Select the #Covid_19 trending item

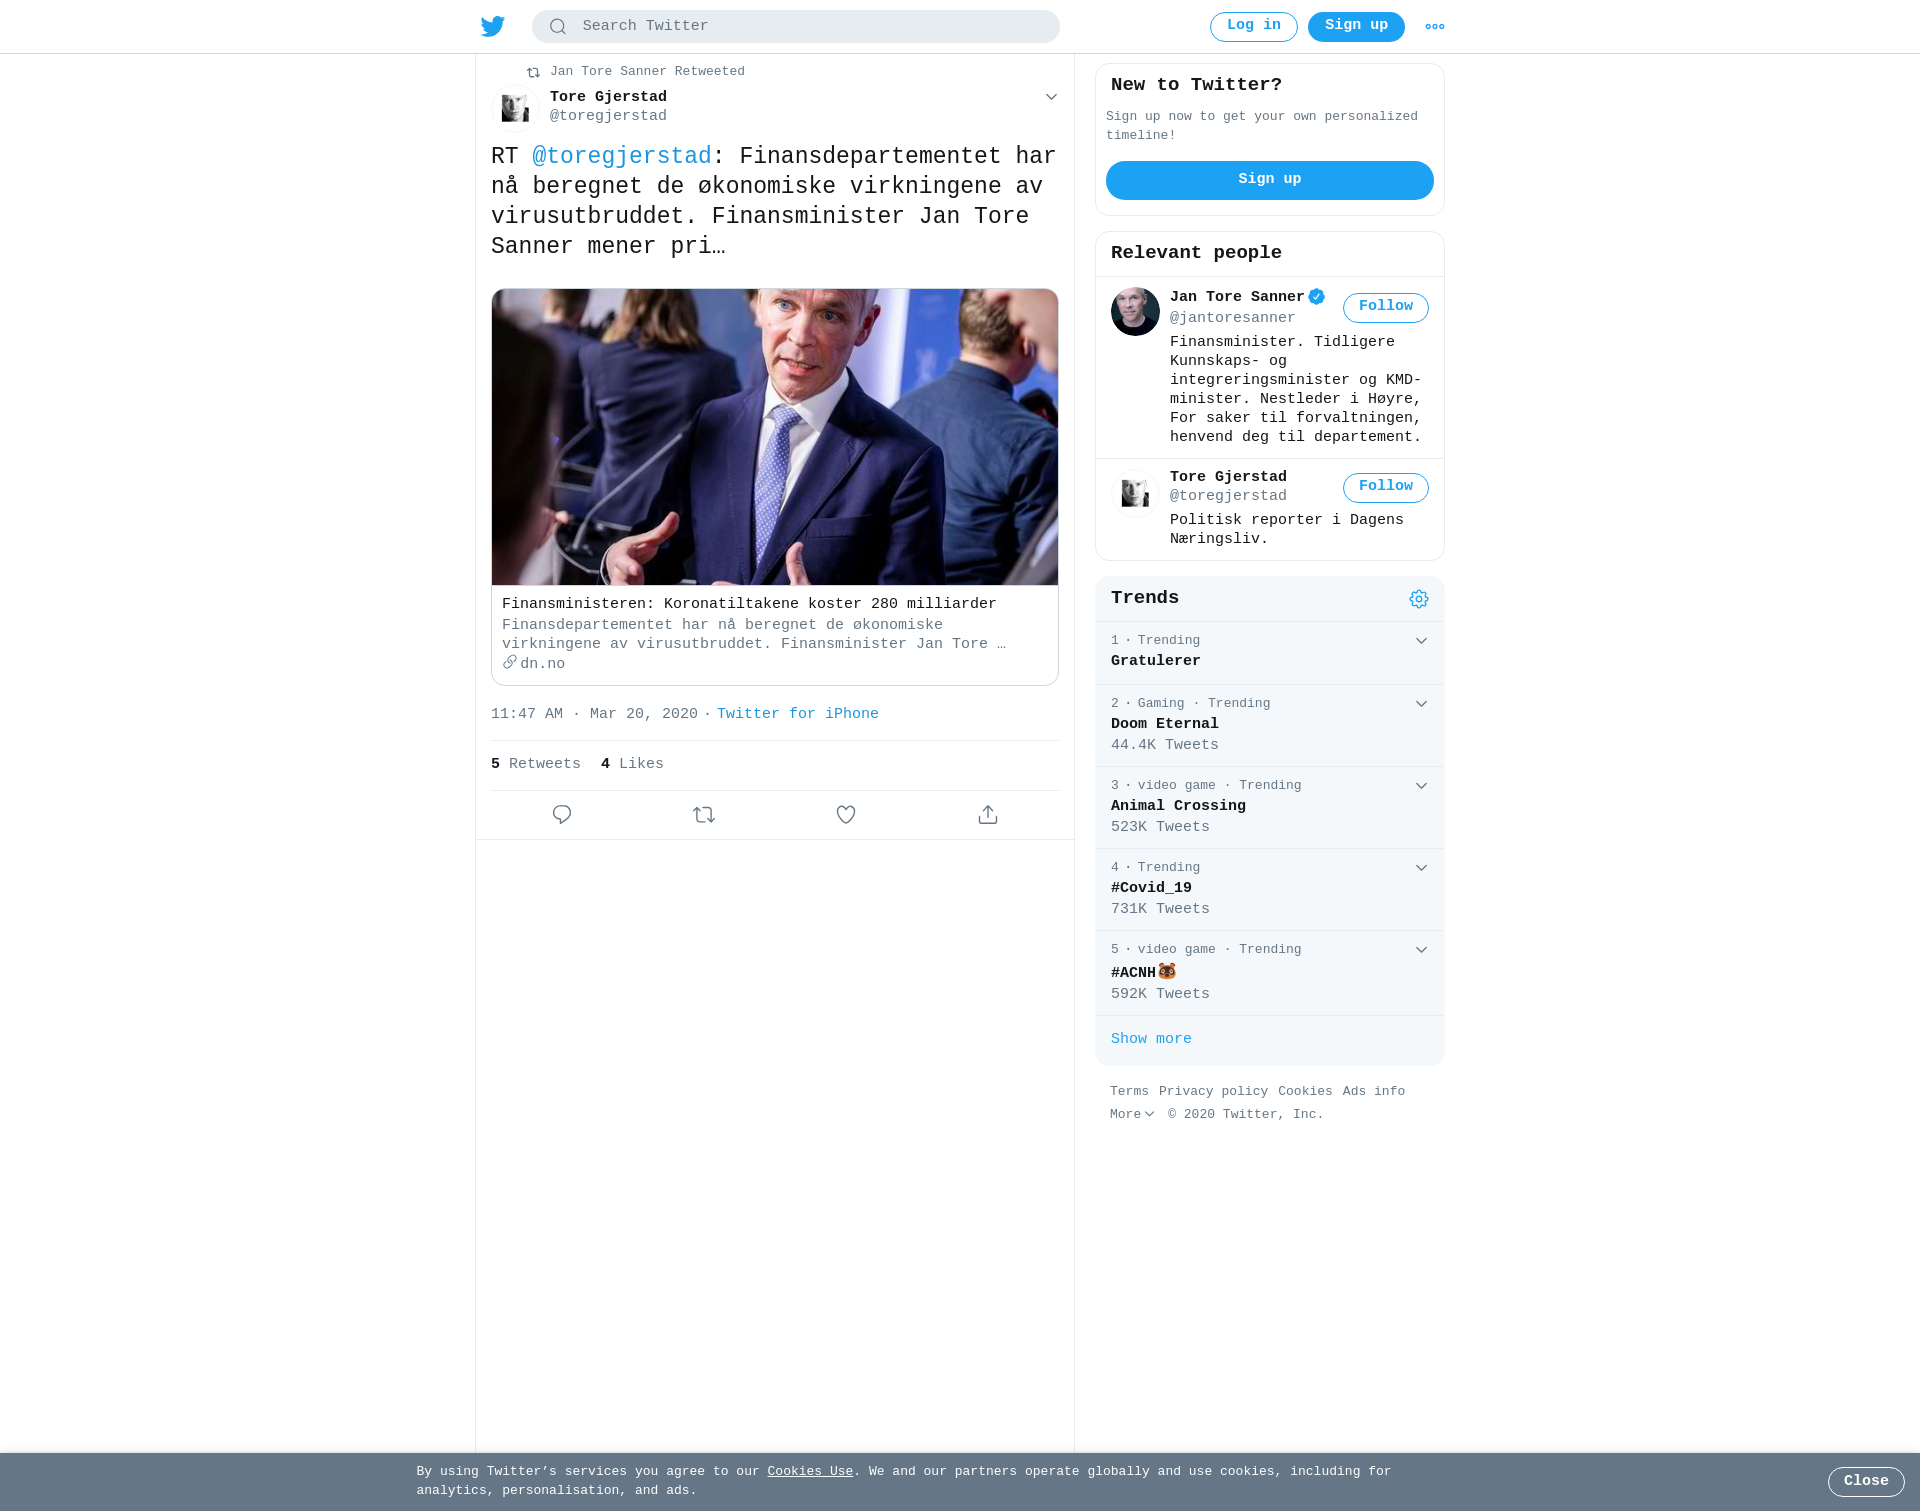tap(1270, 889)
